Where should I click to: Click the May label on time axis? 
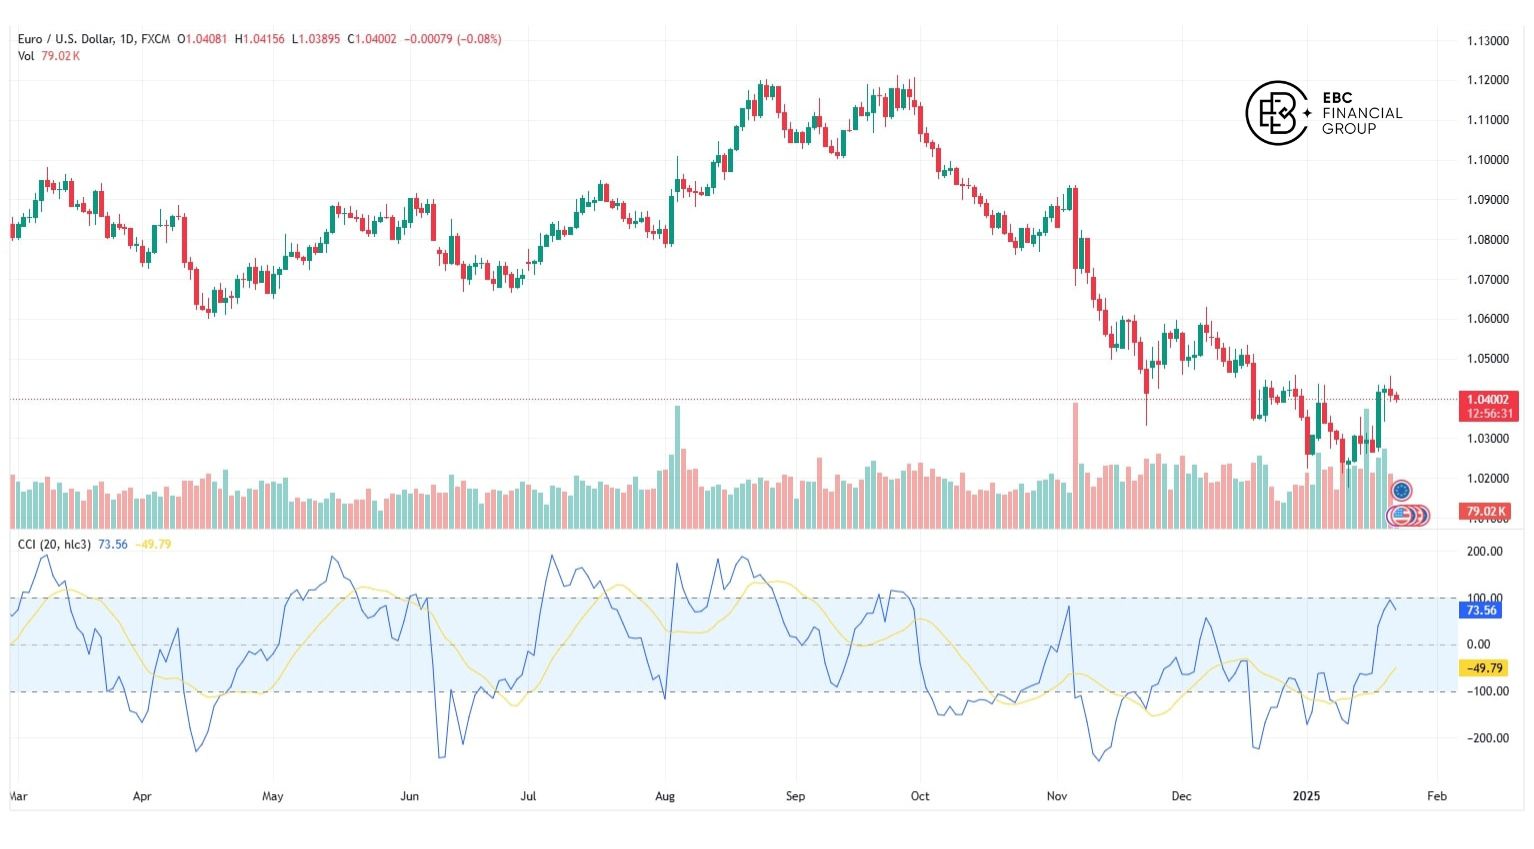272,796
